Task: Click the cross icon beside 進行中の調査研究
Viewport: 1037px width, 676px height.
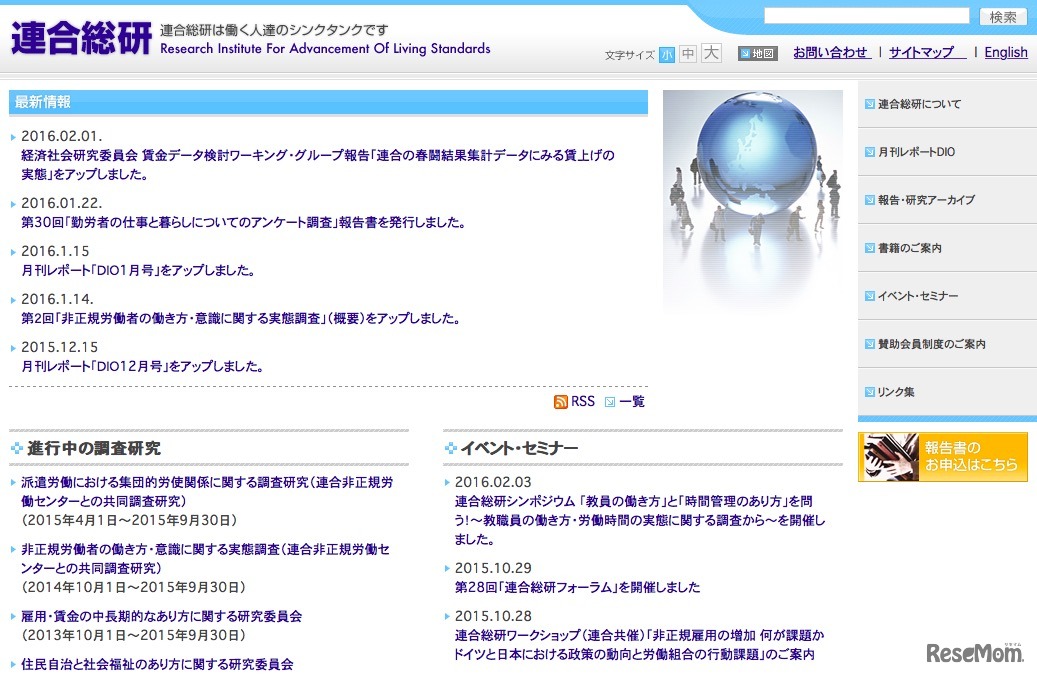Action: click(17, 448)
